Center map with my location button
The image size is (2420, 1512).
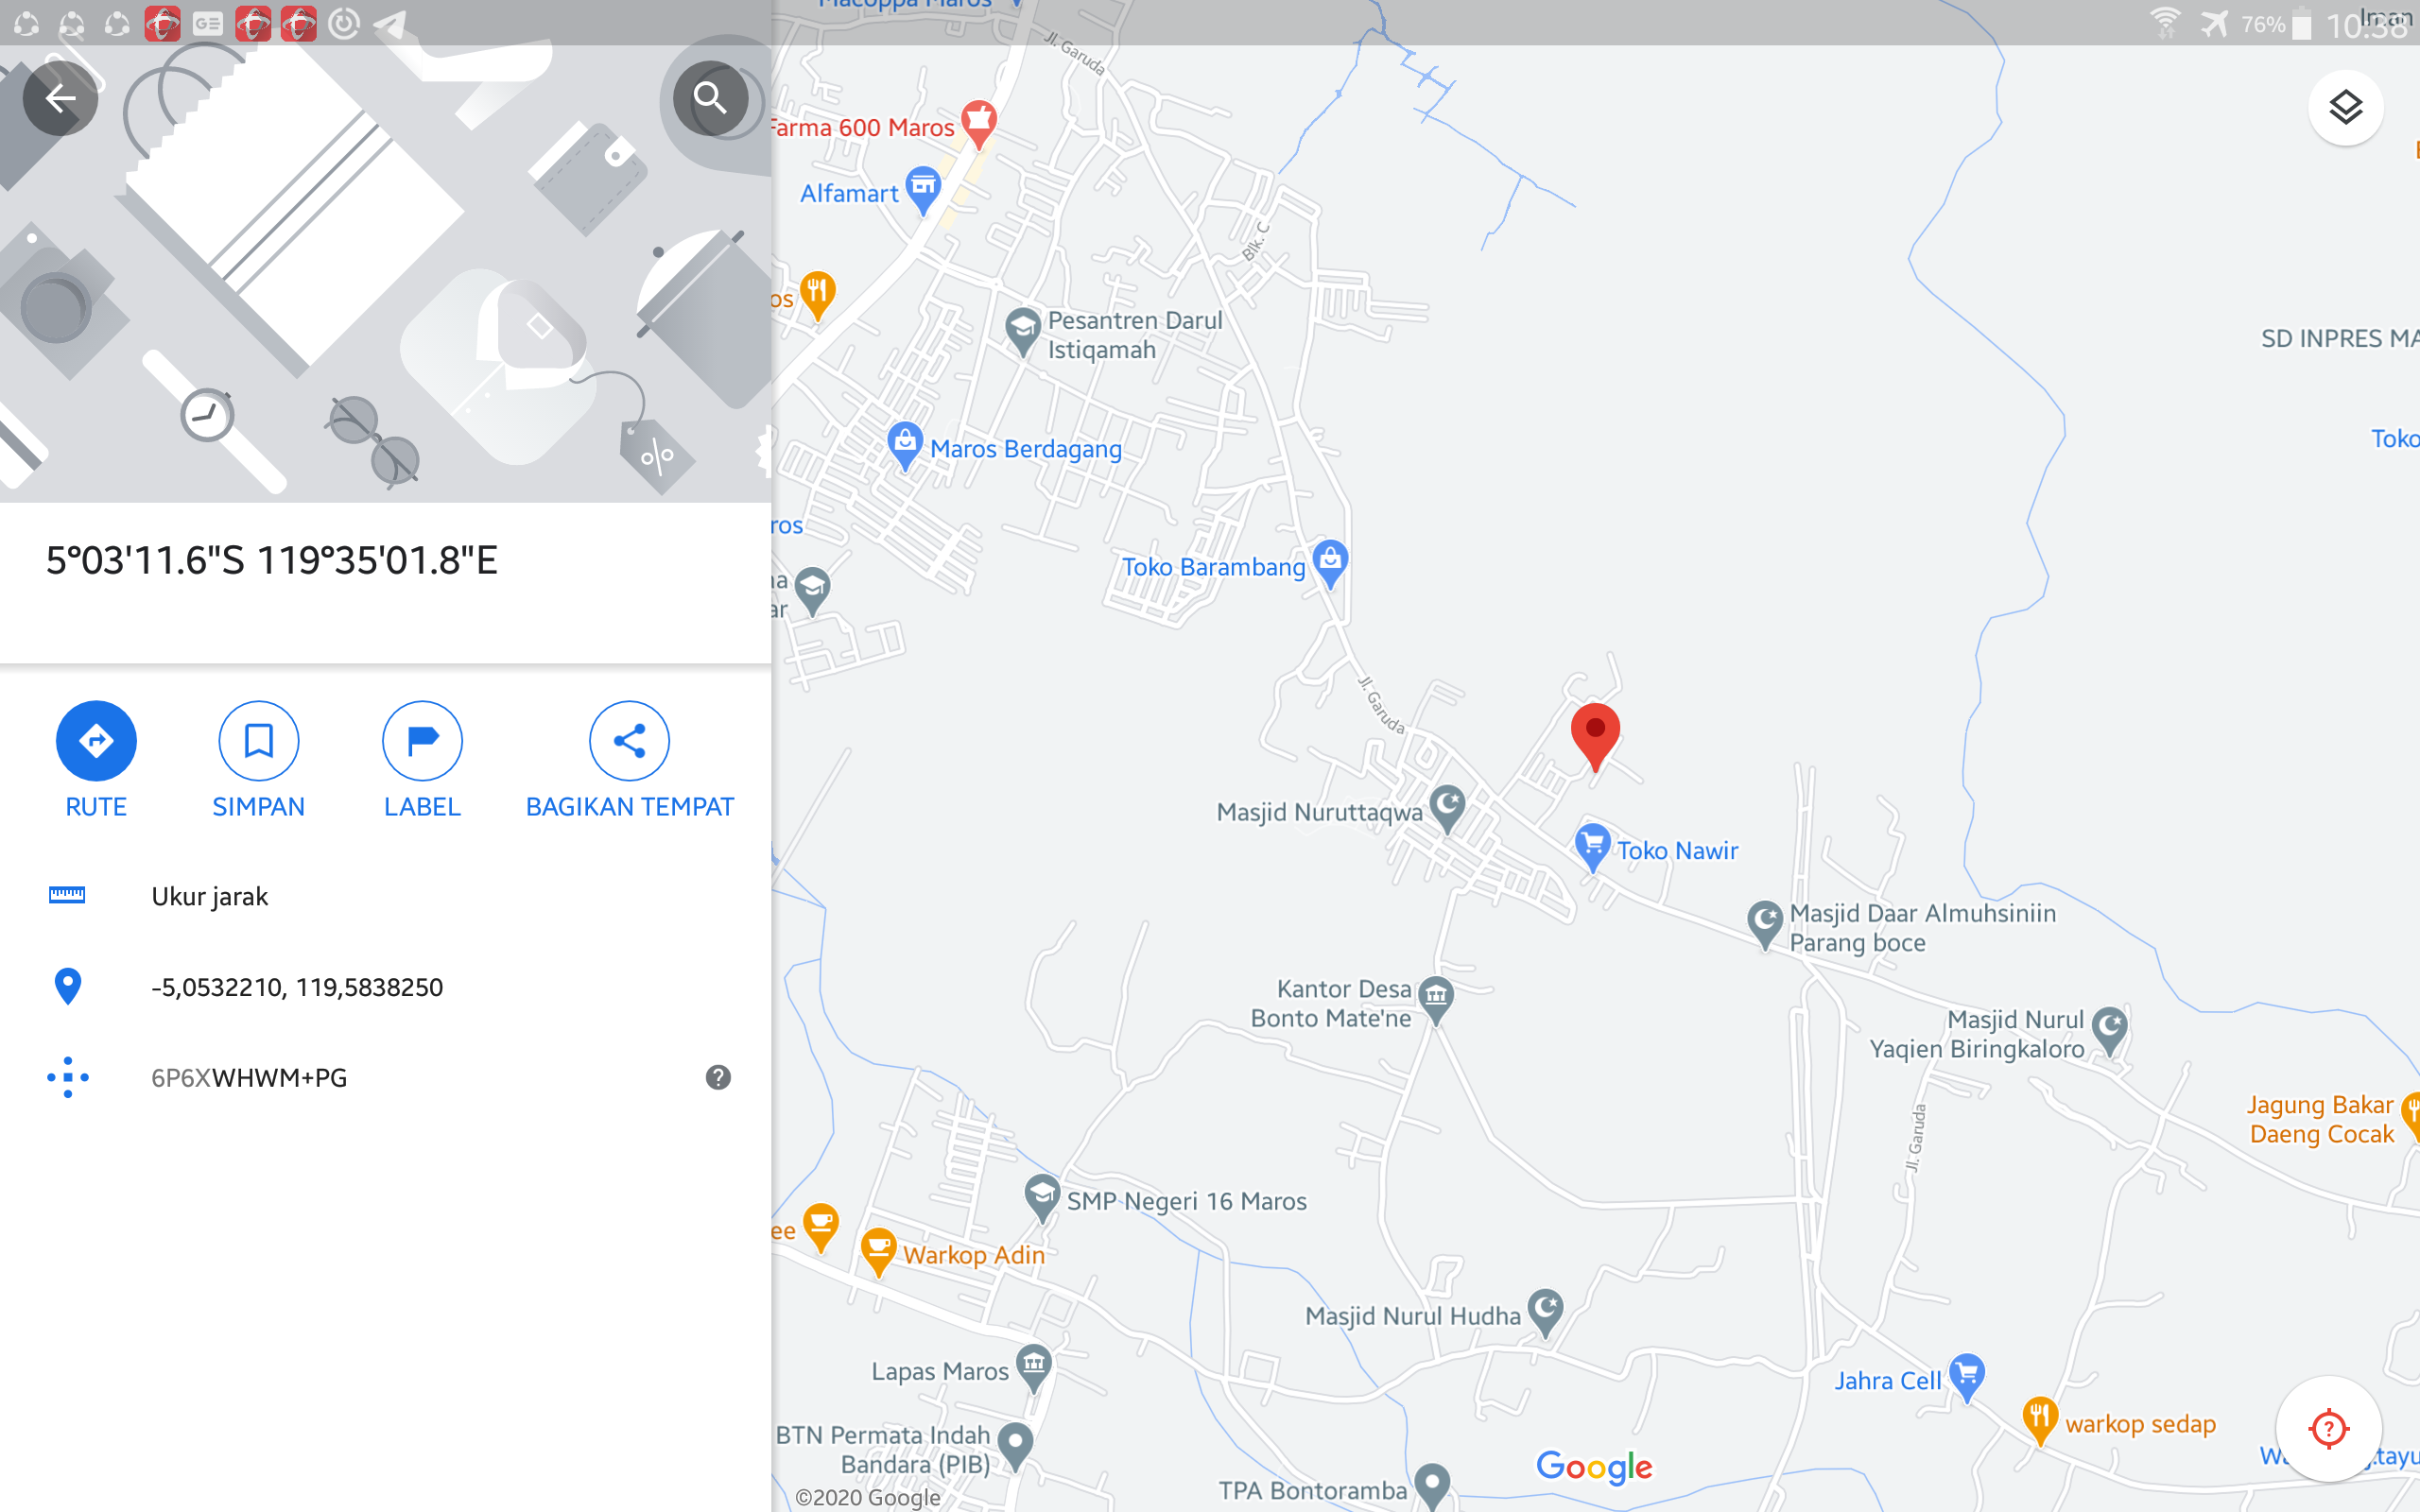[2328, 1428]
